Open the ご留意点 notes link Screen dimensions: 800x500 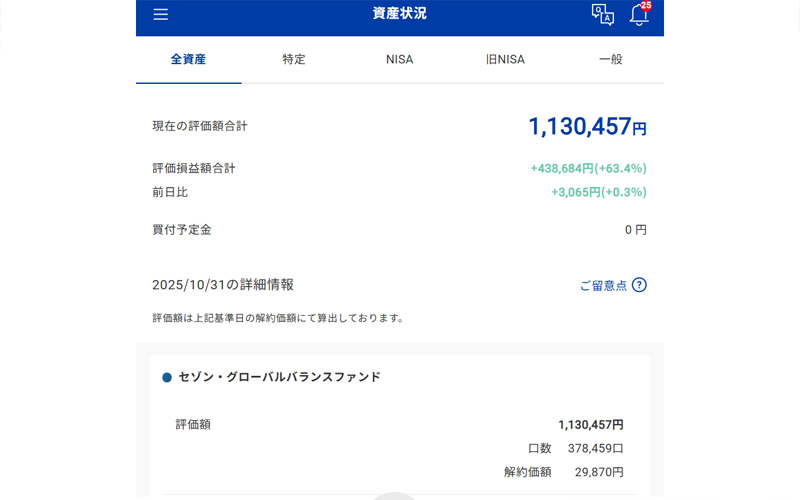pos(603,285)
